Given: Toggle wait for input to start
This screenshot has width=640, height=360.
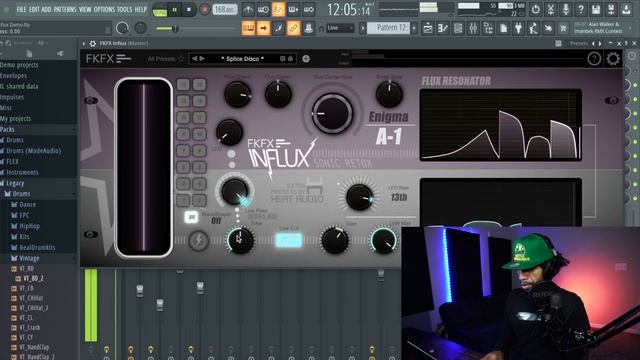Looking at the screenshot, I should pos(263,9).
